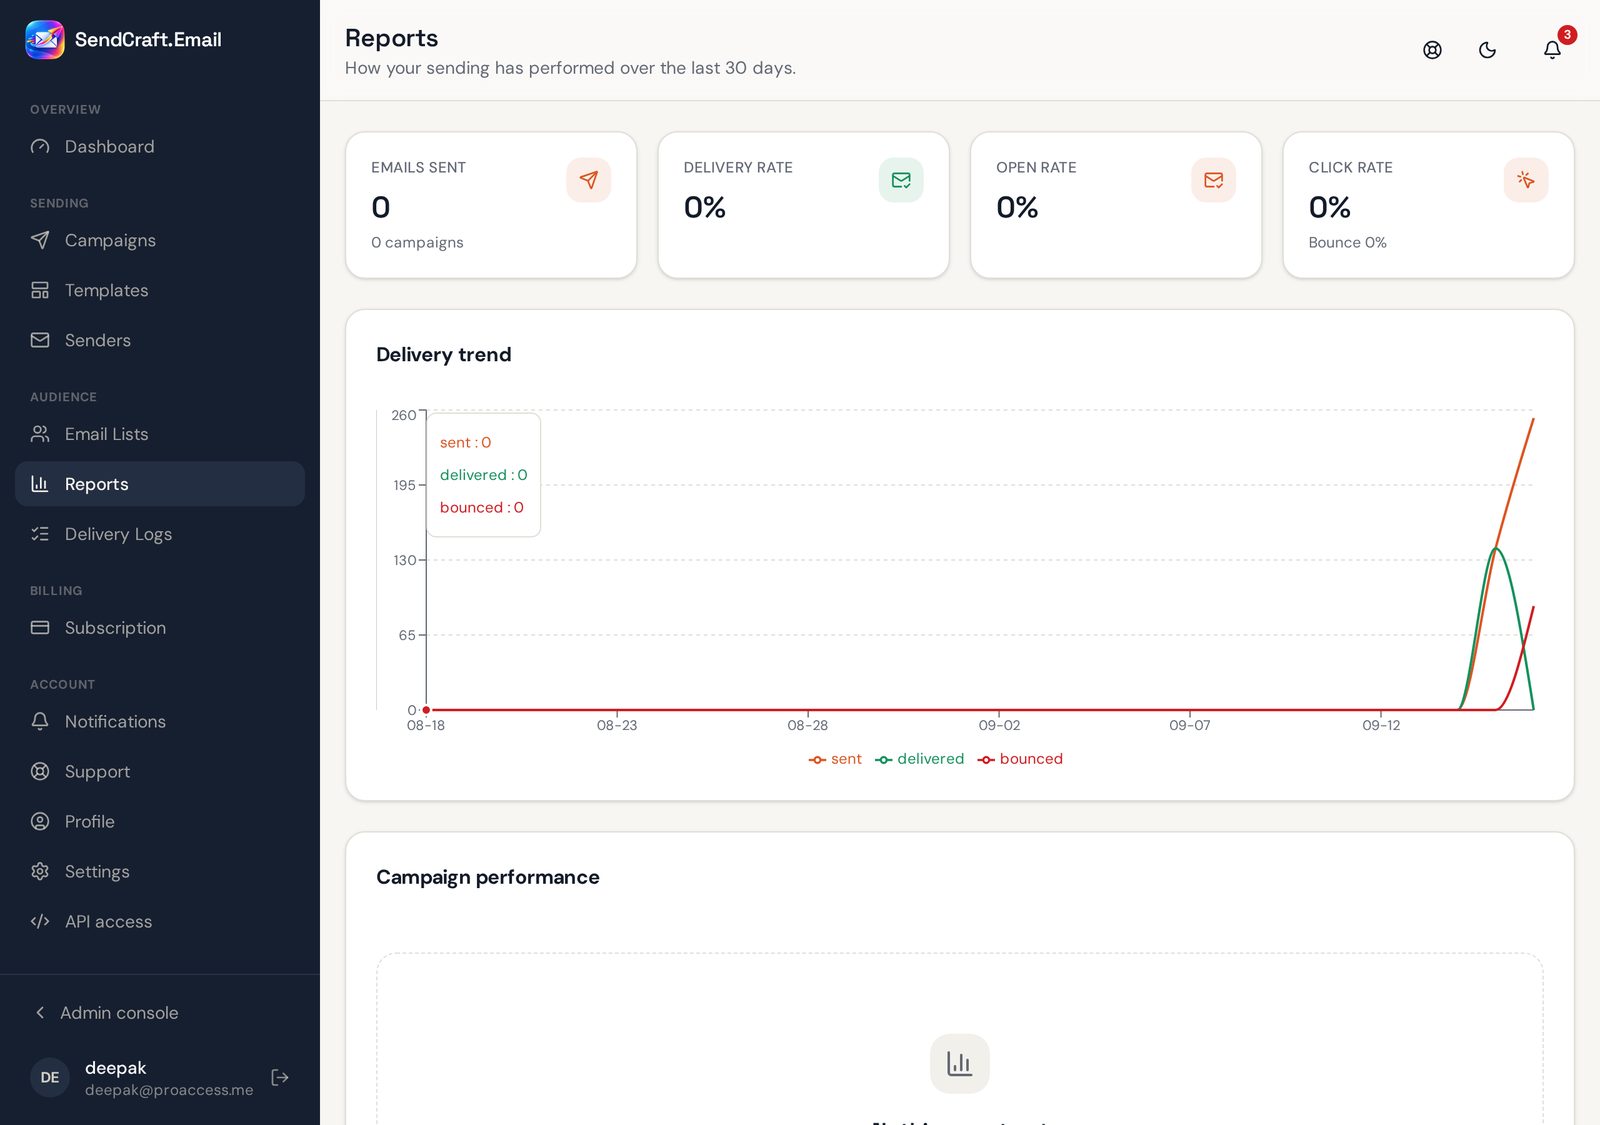Click the SendCraft.Email logo icon
The image size is (1600, 1125).
click(45, 40)
